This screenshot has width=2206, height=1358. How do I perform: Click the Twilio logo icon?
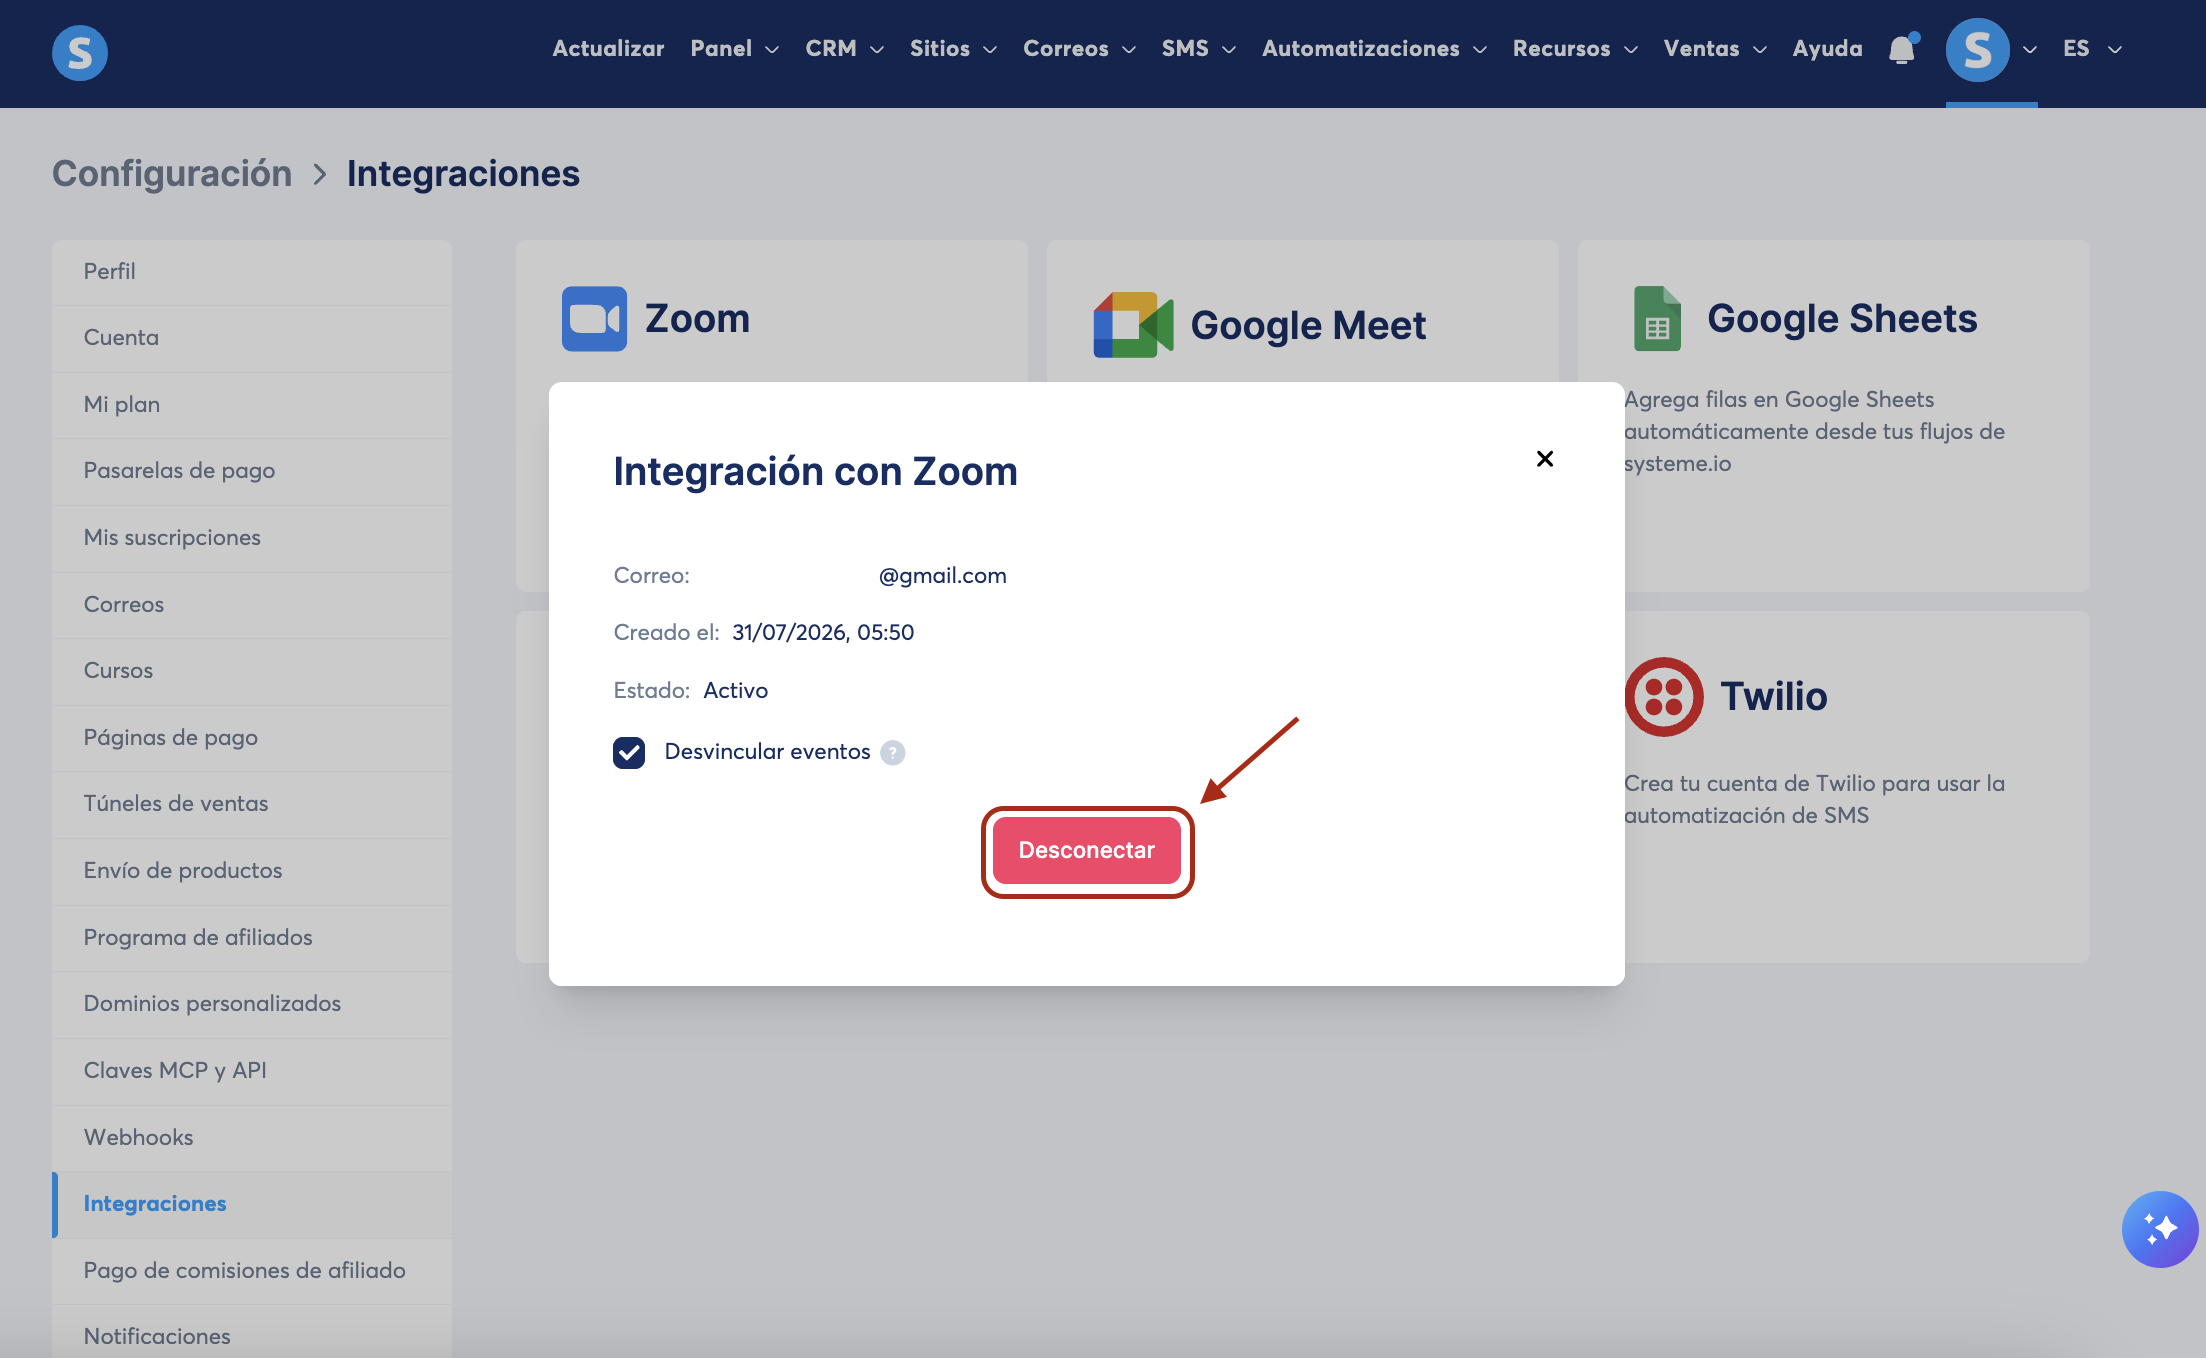tap(1664, 697)
